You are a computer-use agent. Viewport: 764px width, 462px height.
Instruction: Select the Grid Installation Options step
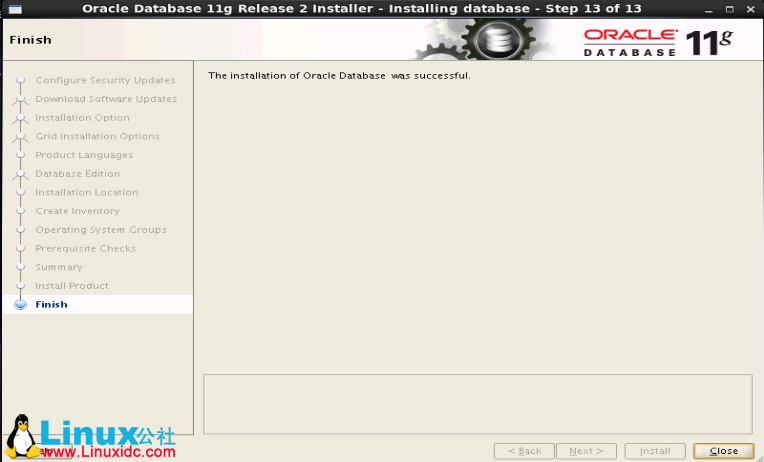pyautogui.click(x=97, y=136)
